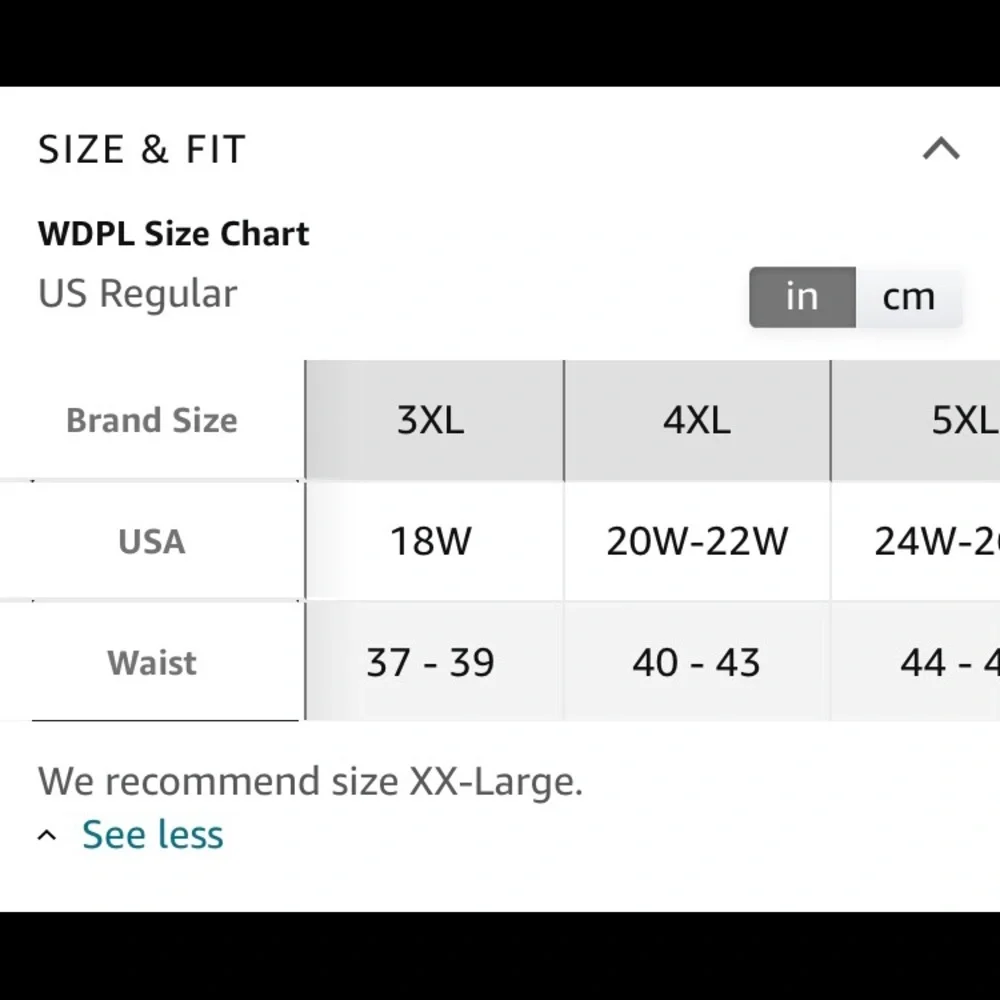
Task: Click the See less link
Action: pos(152,834)
